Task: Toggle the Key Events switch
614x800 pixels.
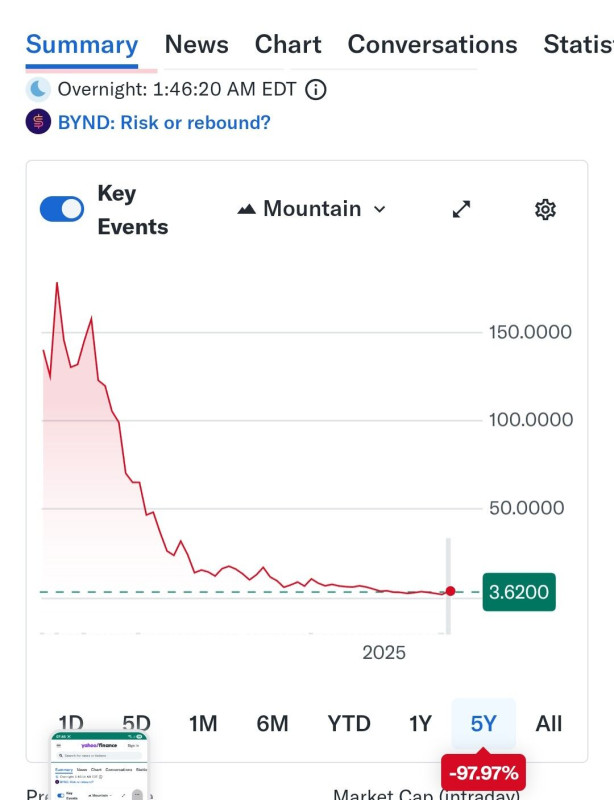Action: (x=62, y=209)
